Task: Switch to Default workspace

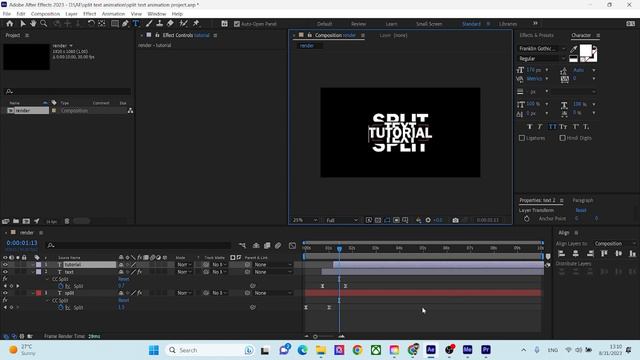Action: (x=324, y=24)
